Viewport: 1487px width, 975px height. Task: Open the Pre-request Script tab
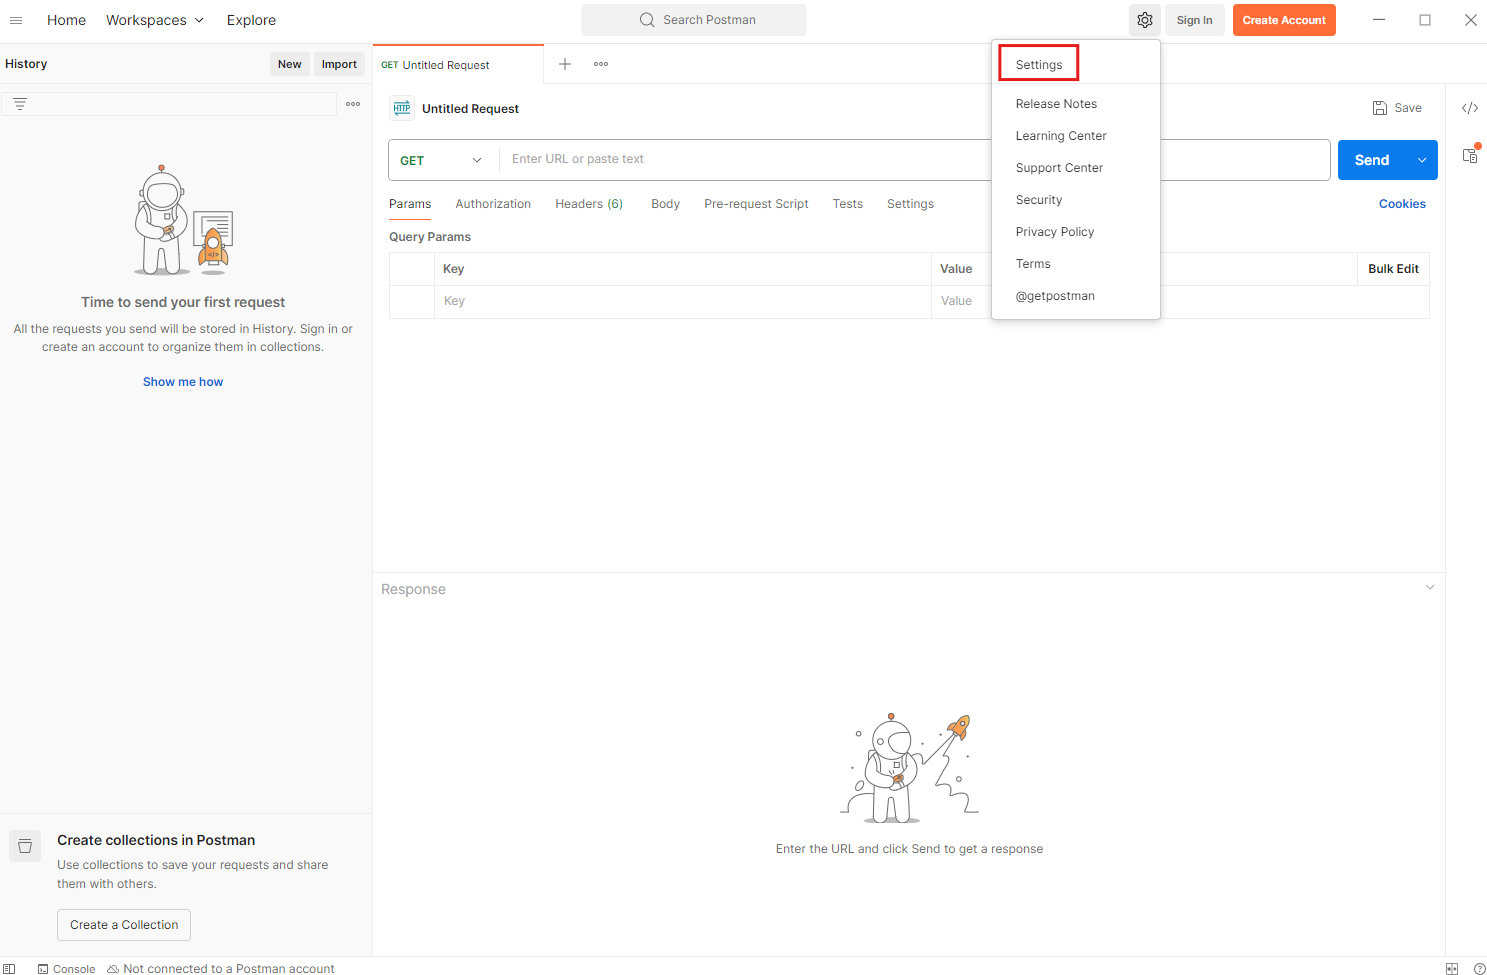click(756, 204)
